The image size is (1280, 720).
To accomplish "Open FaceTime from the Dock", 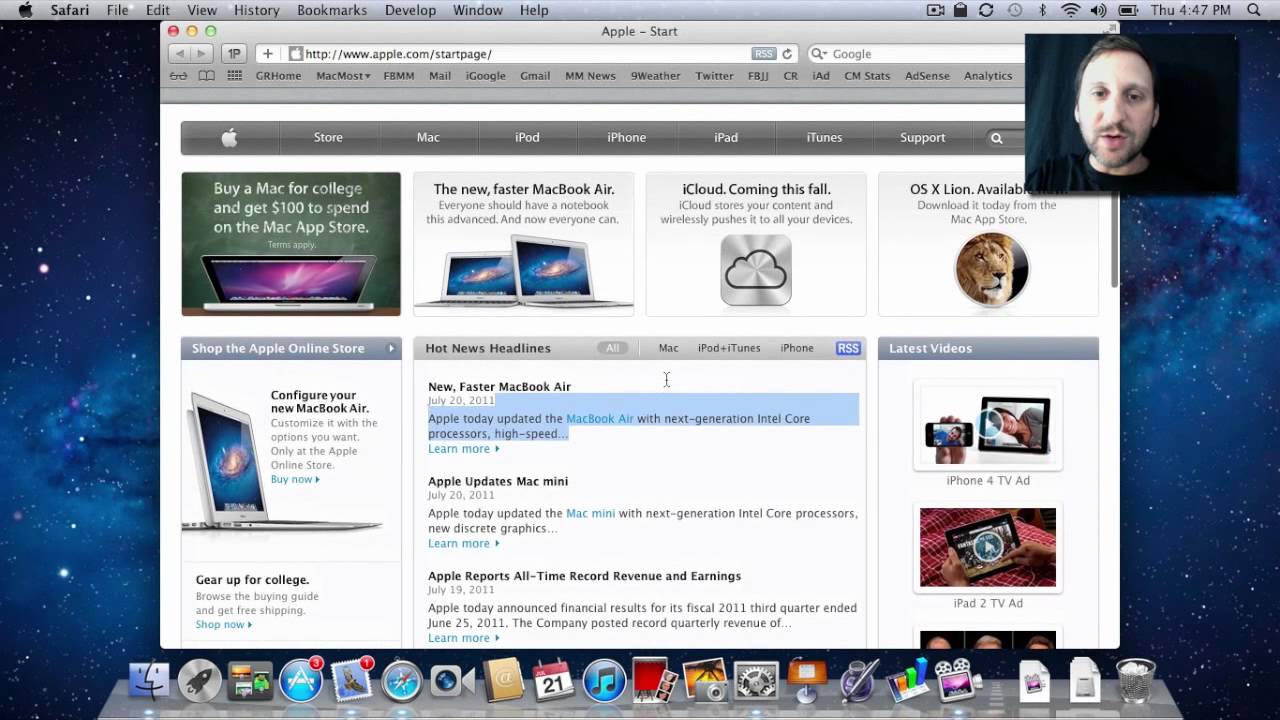I will 453,681.
